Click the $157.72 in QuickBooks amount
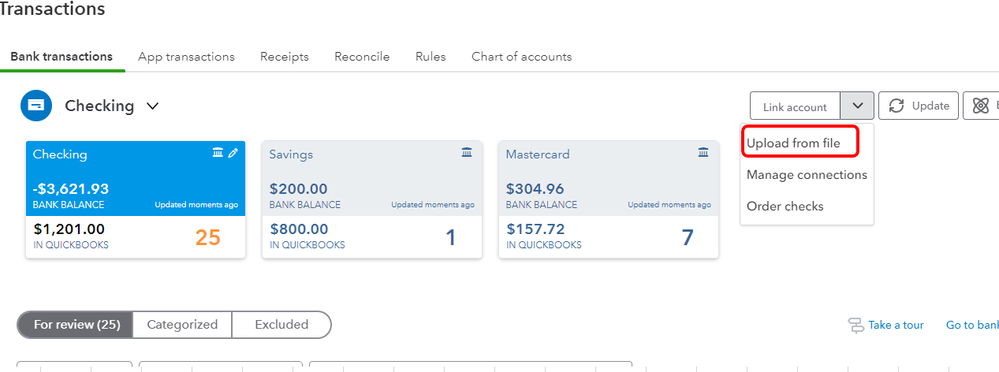Screen dimensions: 999x372 coord(535,229)
